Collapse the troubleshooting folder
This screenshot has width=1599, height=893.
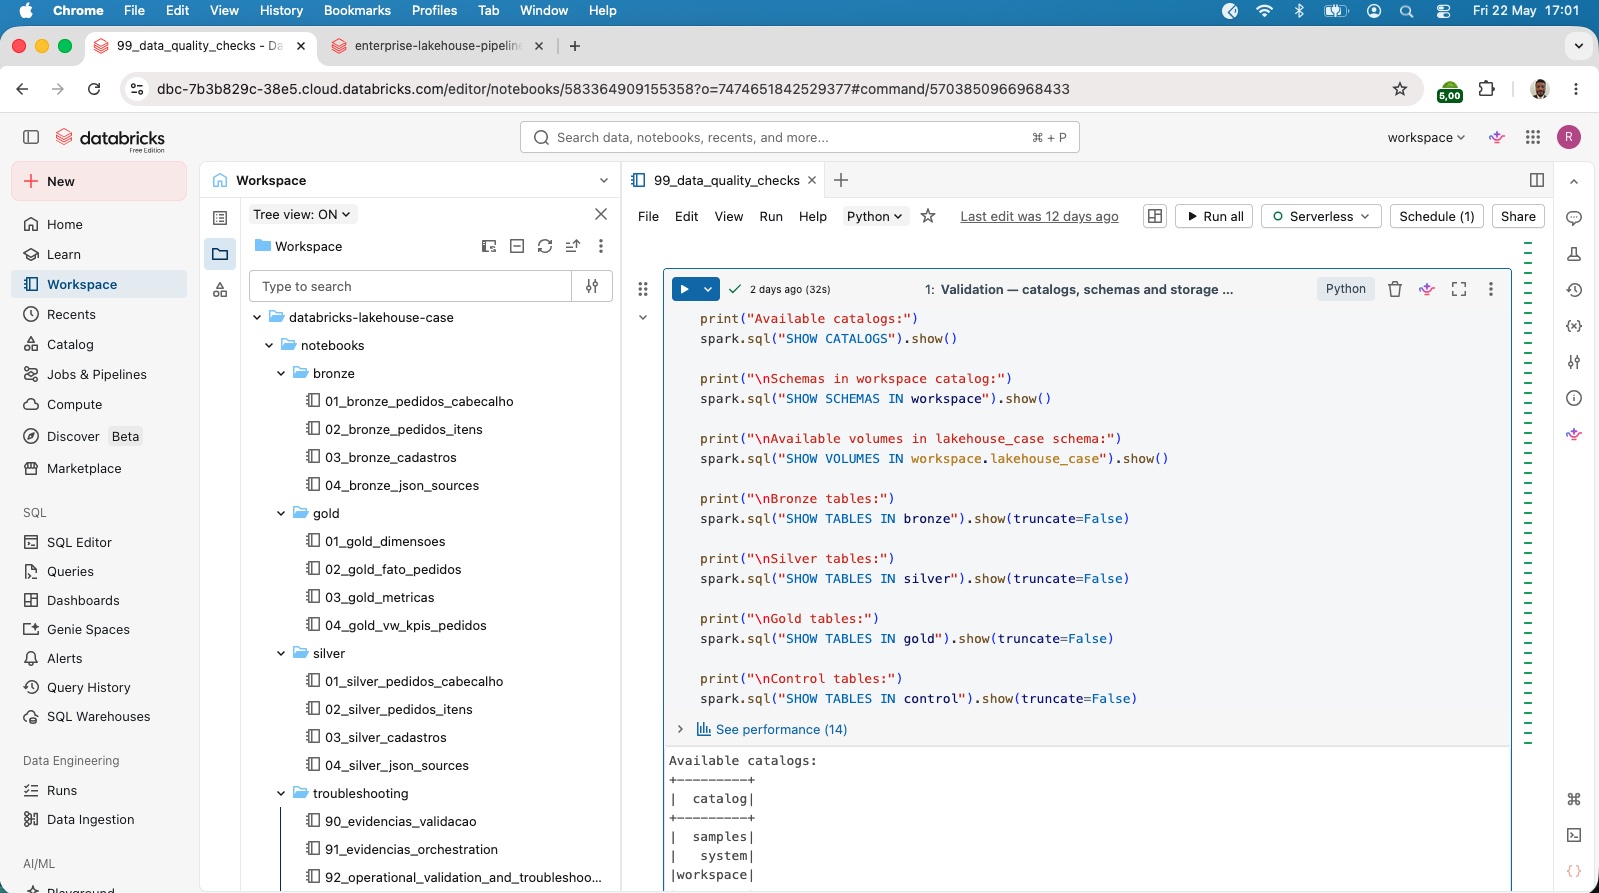(281, 793)
